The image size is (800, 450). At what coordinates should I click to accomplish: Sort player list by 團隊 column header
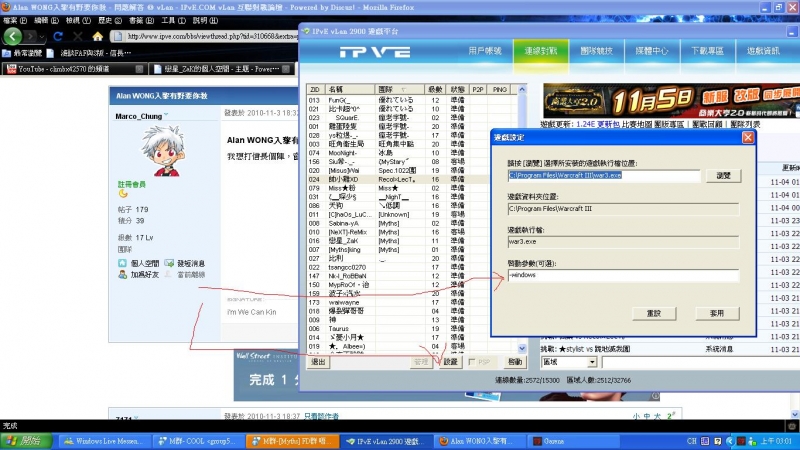(399, 89)
